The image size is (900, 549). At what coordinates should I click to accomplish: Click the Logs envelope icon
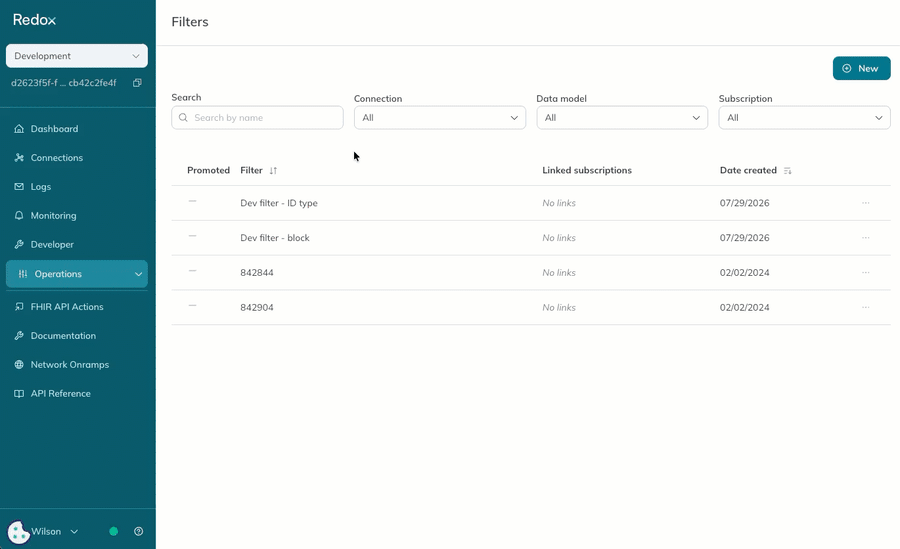19,187
